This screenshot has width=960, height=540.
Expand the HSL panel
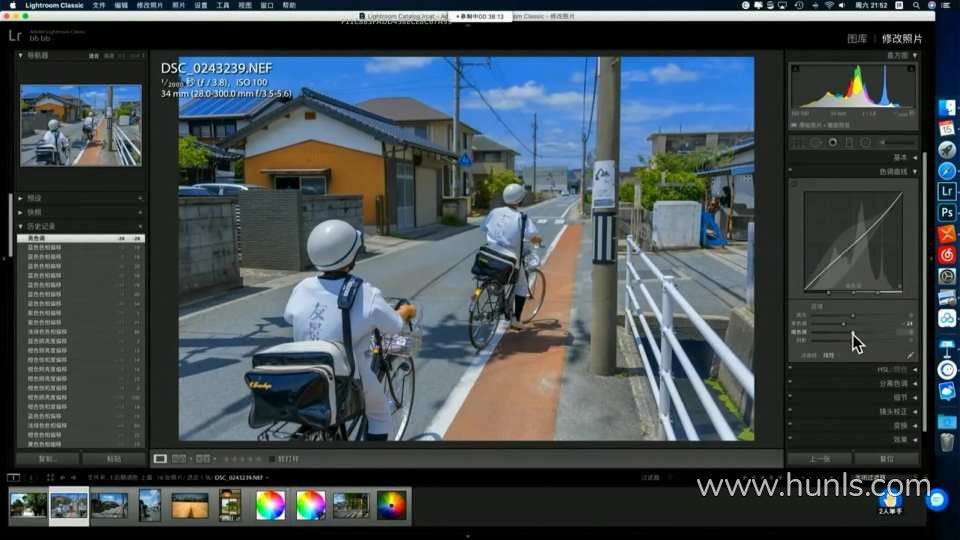coord(915,370)
